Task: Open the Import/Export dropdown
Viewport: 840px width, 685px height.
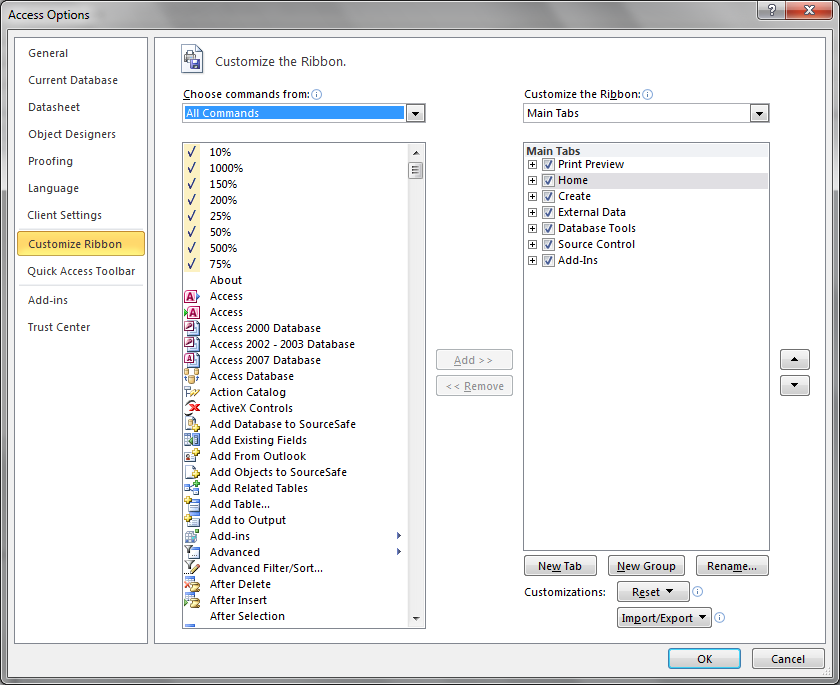Action: pyautogui.click(x=664, y=618)
